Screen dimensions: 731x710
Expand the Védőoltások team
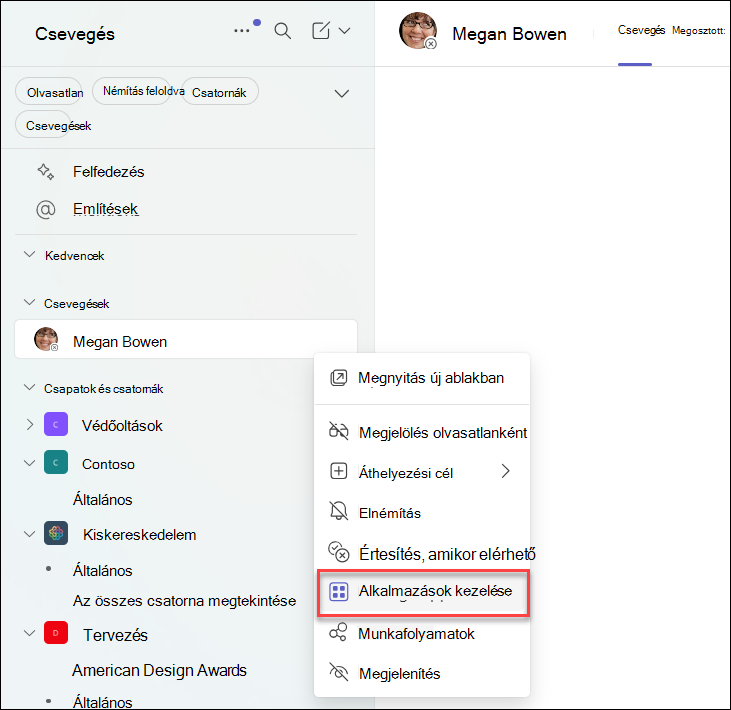coord(30,424)
